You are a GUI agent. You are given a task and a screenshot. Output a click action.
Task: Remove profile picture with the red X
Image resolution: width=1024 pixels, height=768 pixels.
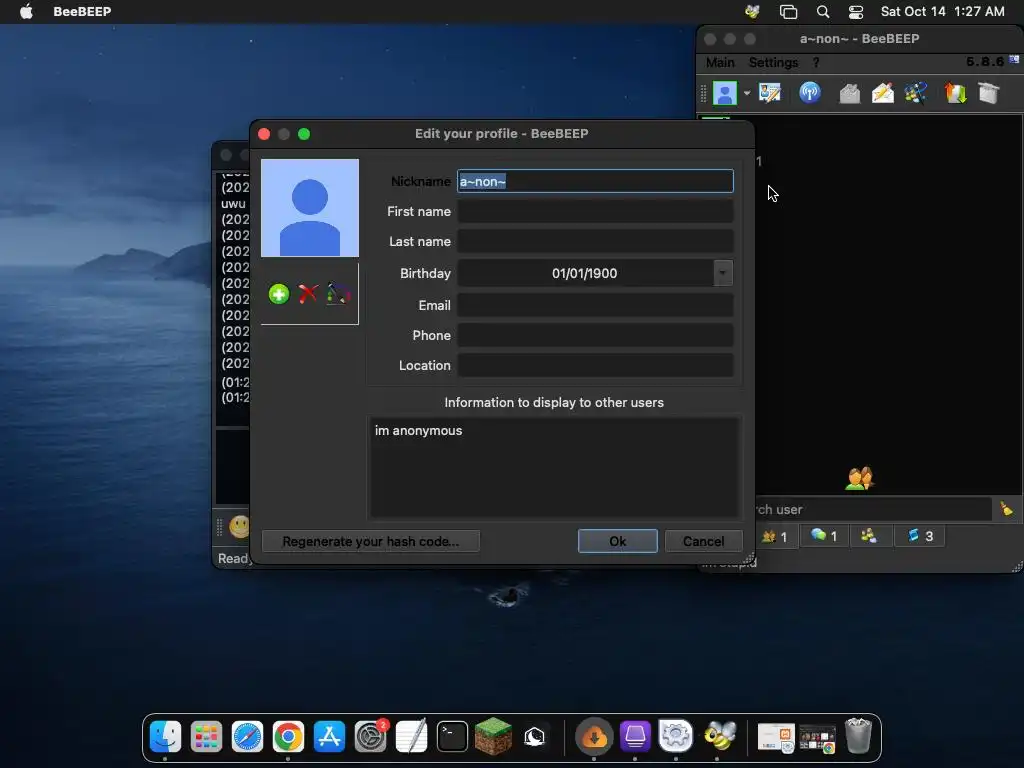pyautogui.click(x=308, y=294)
